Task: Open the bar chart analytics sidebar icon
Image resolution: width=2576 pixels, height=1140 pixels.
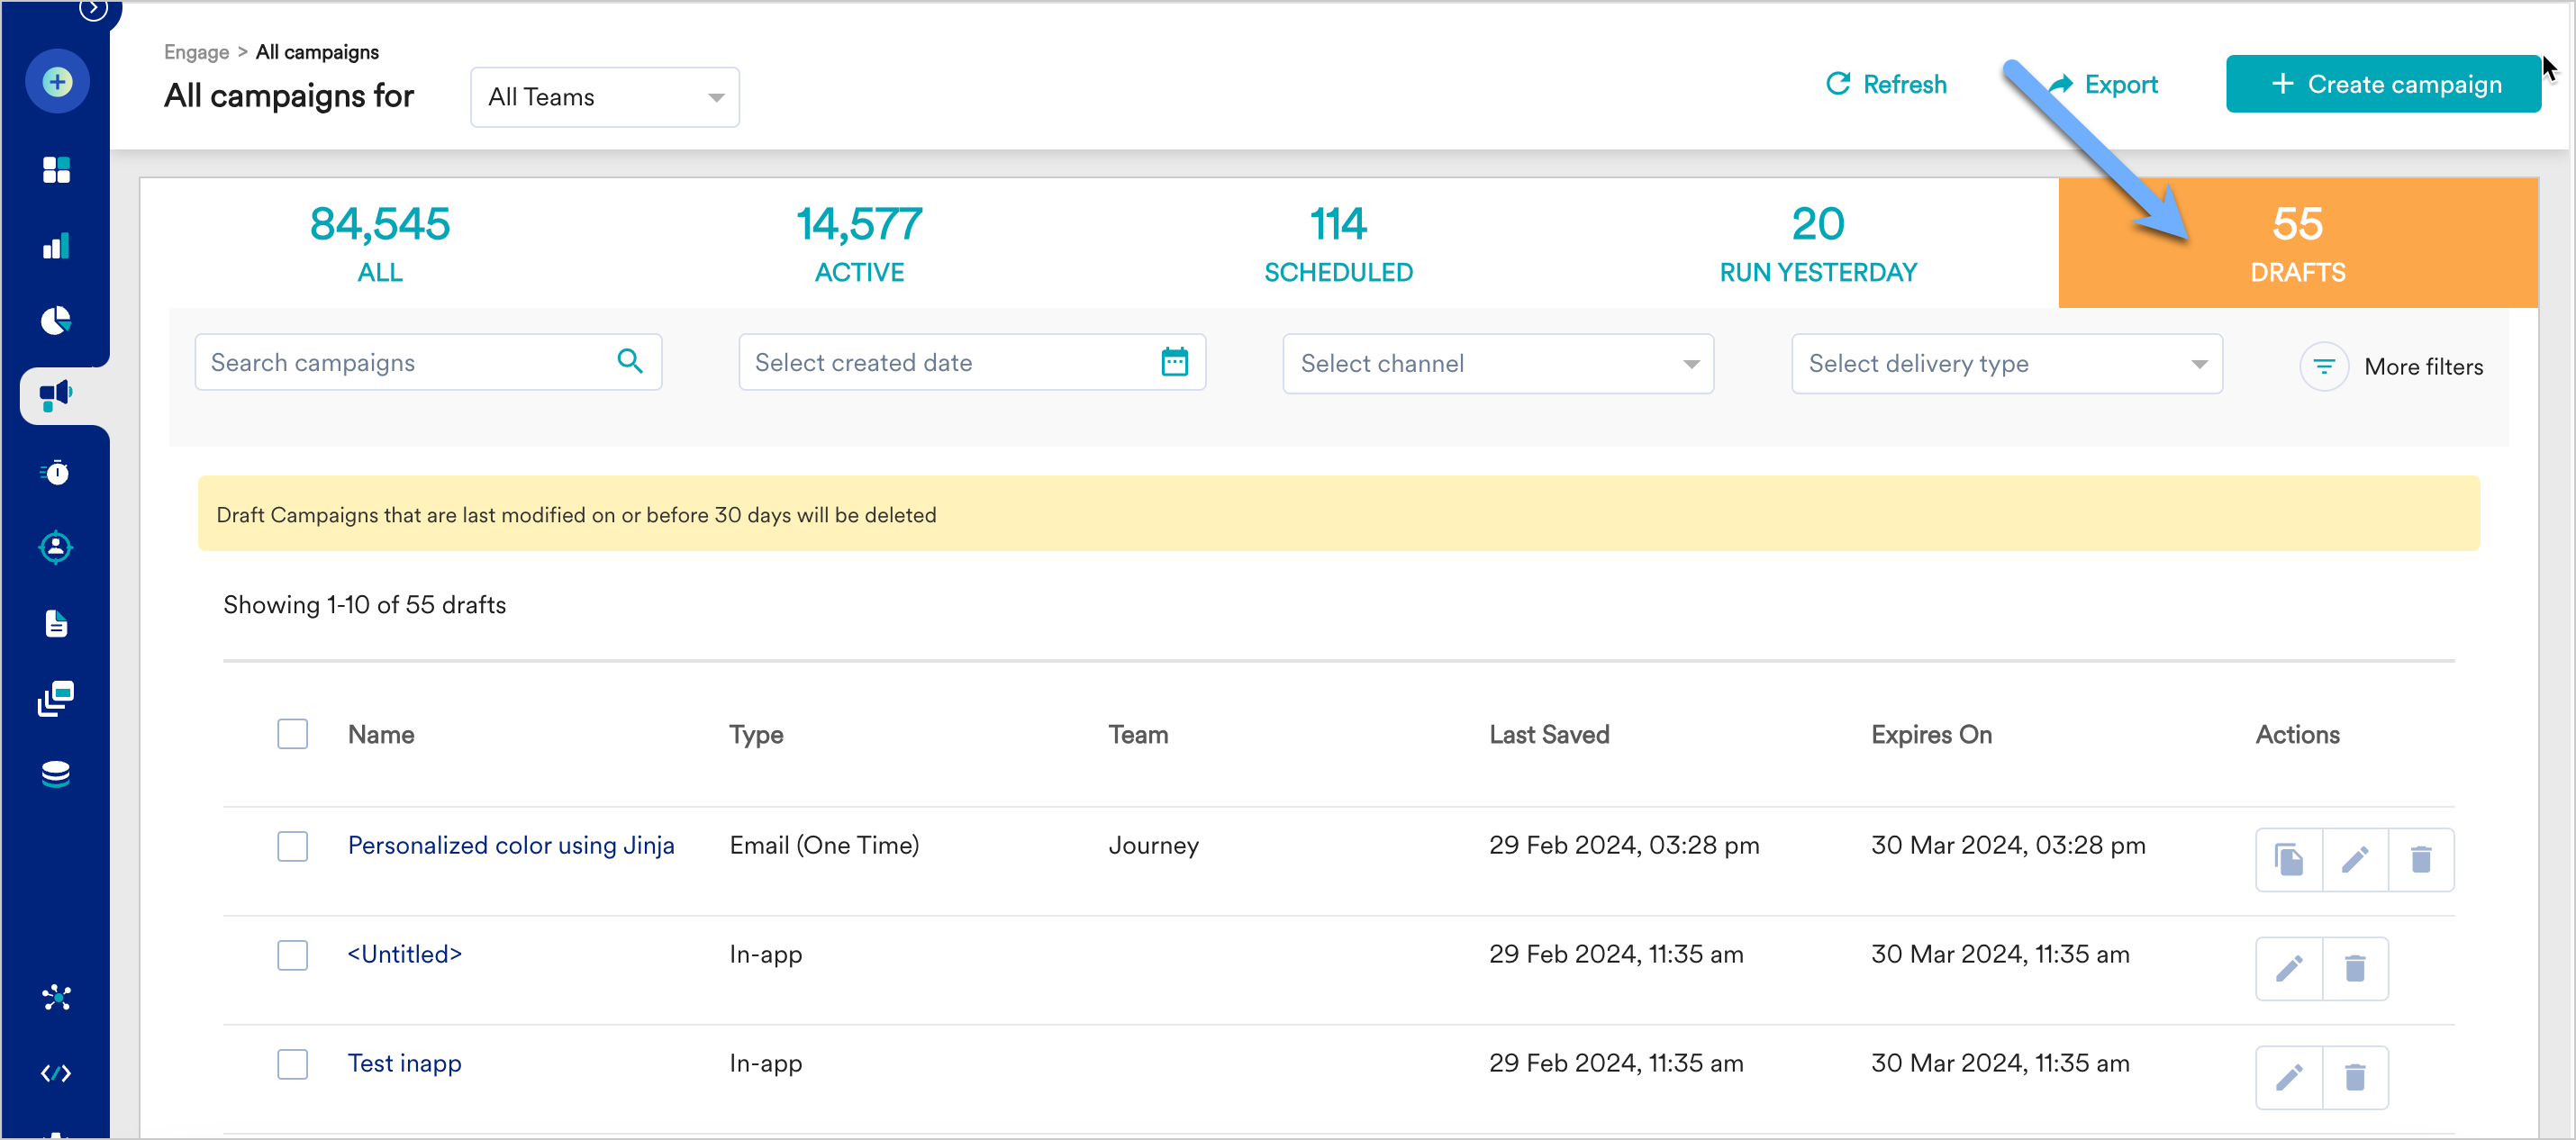Action: [56, 246]
